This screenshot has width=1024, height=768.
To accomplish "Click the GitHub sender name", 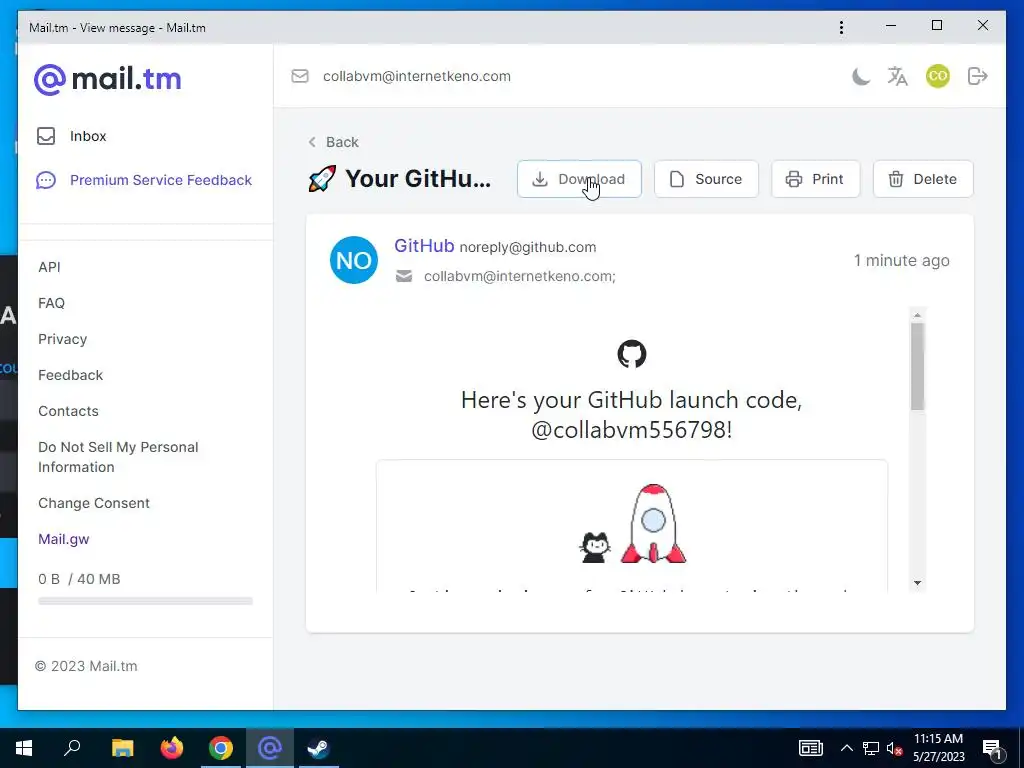I will point(424,246).
